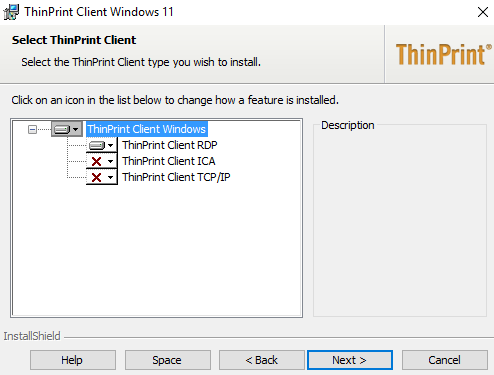Click the Help button
Viewport: 494px width, 375px height.
[x=73, y=360]
